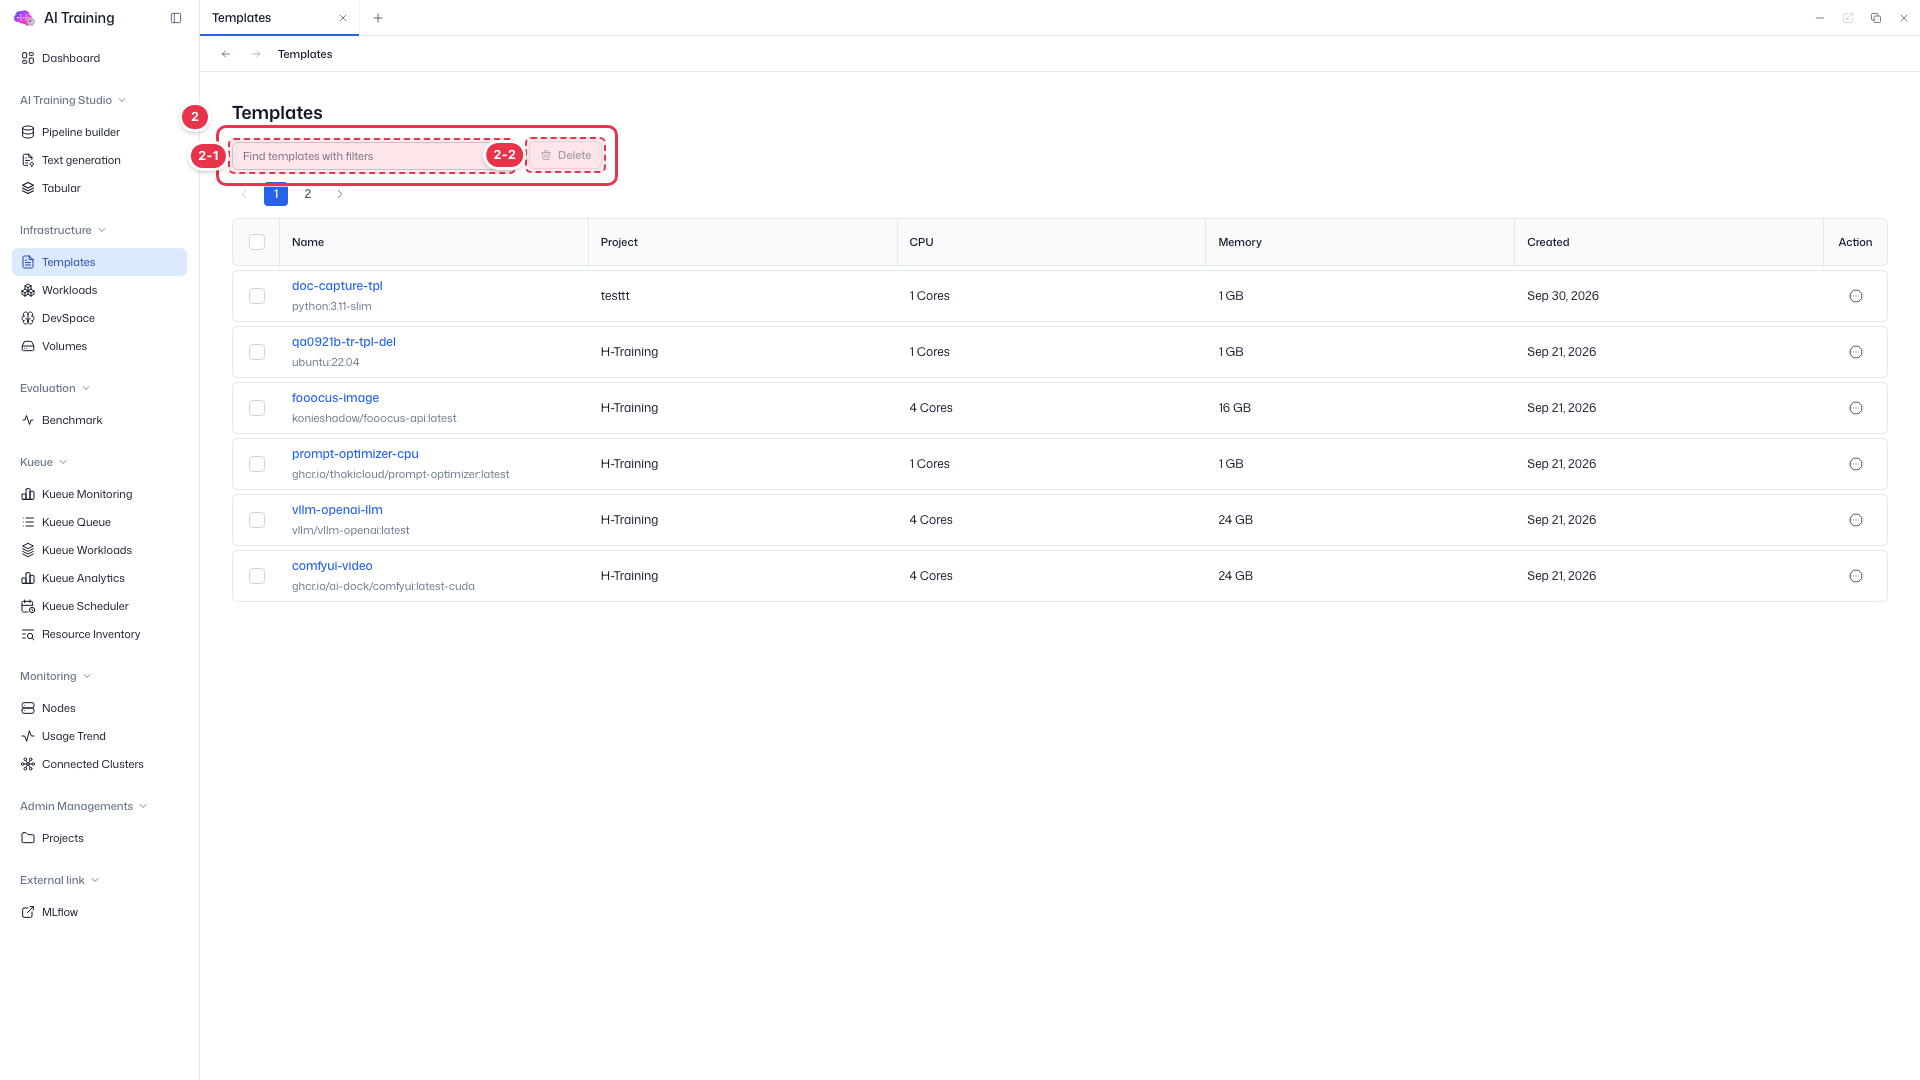Open action menu for comfyui-video row

coord(1856,576)
